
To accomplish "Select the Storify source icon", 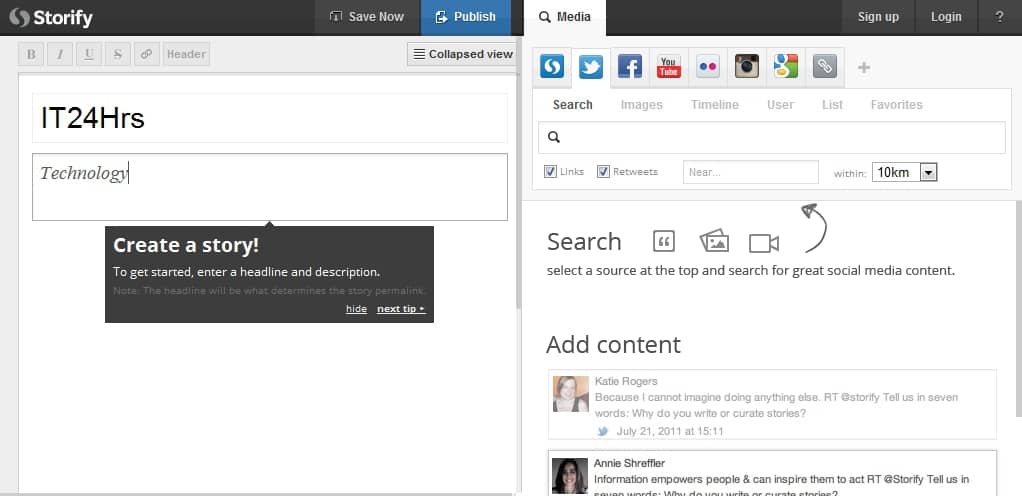I will pos(552,68).
